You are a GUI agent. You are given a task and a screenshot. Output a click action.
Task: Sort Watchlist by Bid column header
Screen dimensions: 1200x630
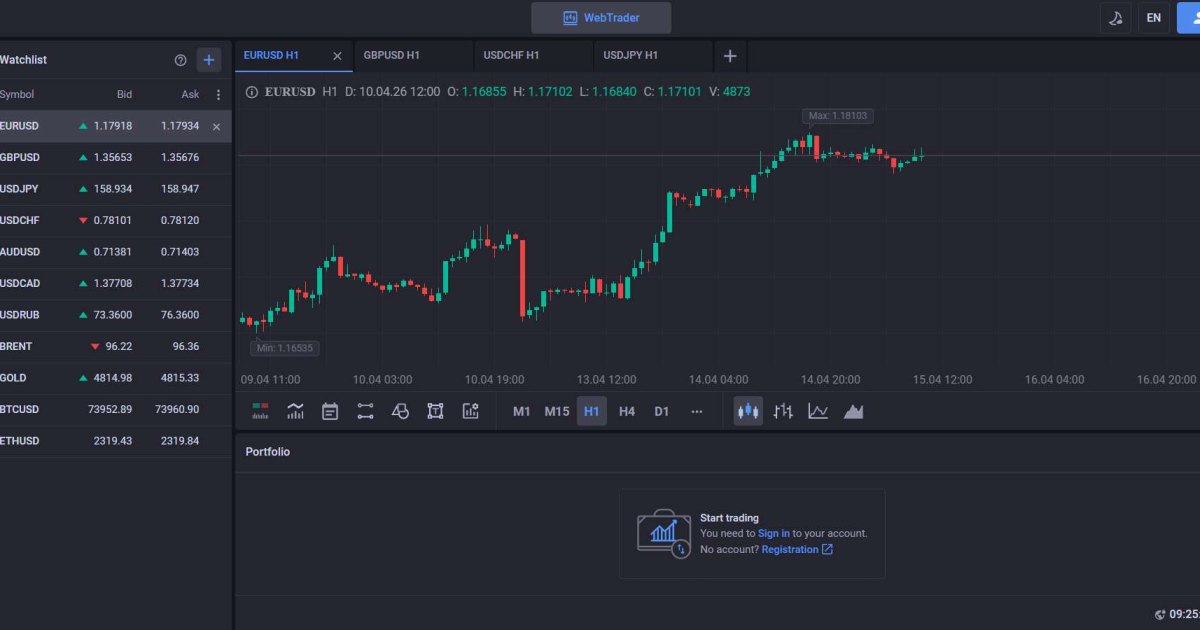pos(124,95)
